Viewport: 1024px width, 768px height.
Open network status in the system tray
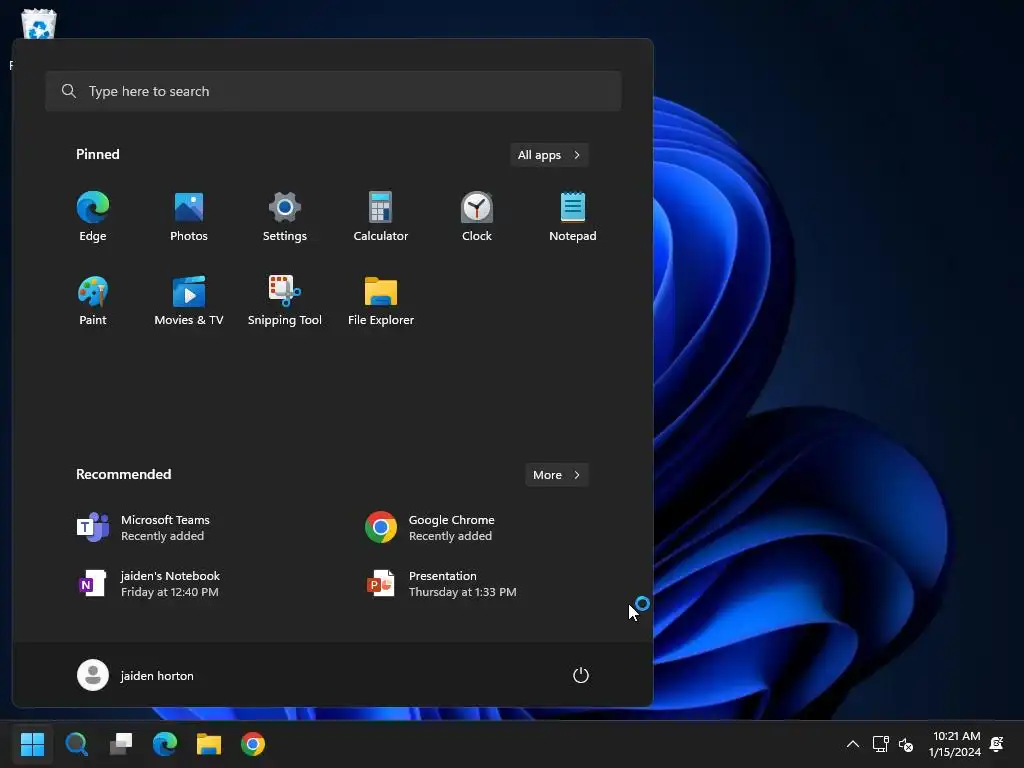tap(880, 744)
